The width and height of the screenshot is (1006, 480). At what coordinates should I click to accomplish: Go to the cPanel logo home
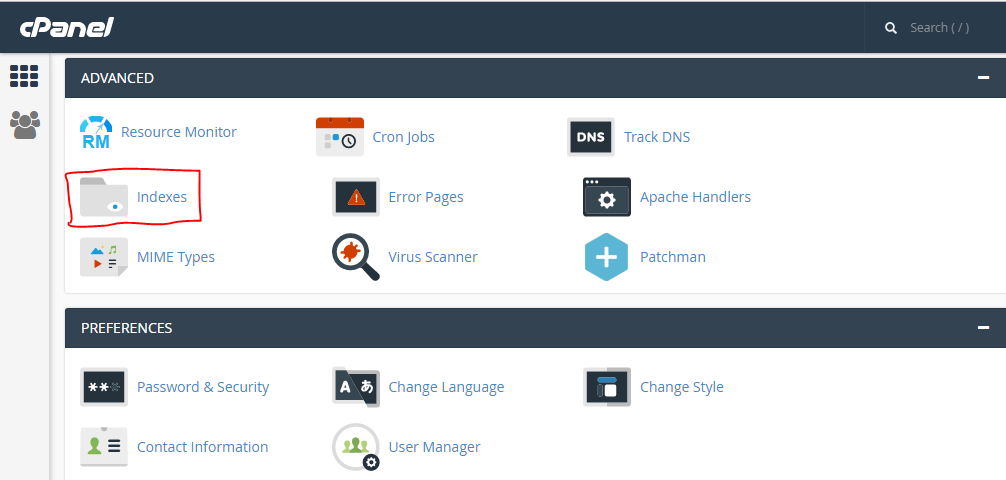pyautogui.click(x=67, y=28)
